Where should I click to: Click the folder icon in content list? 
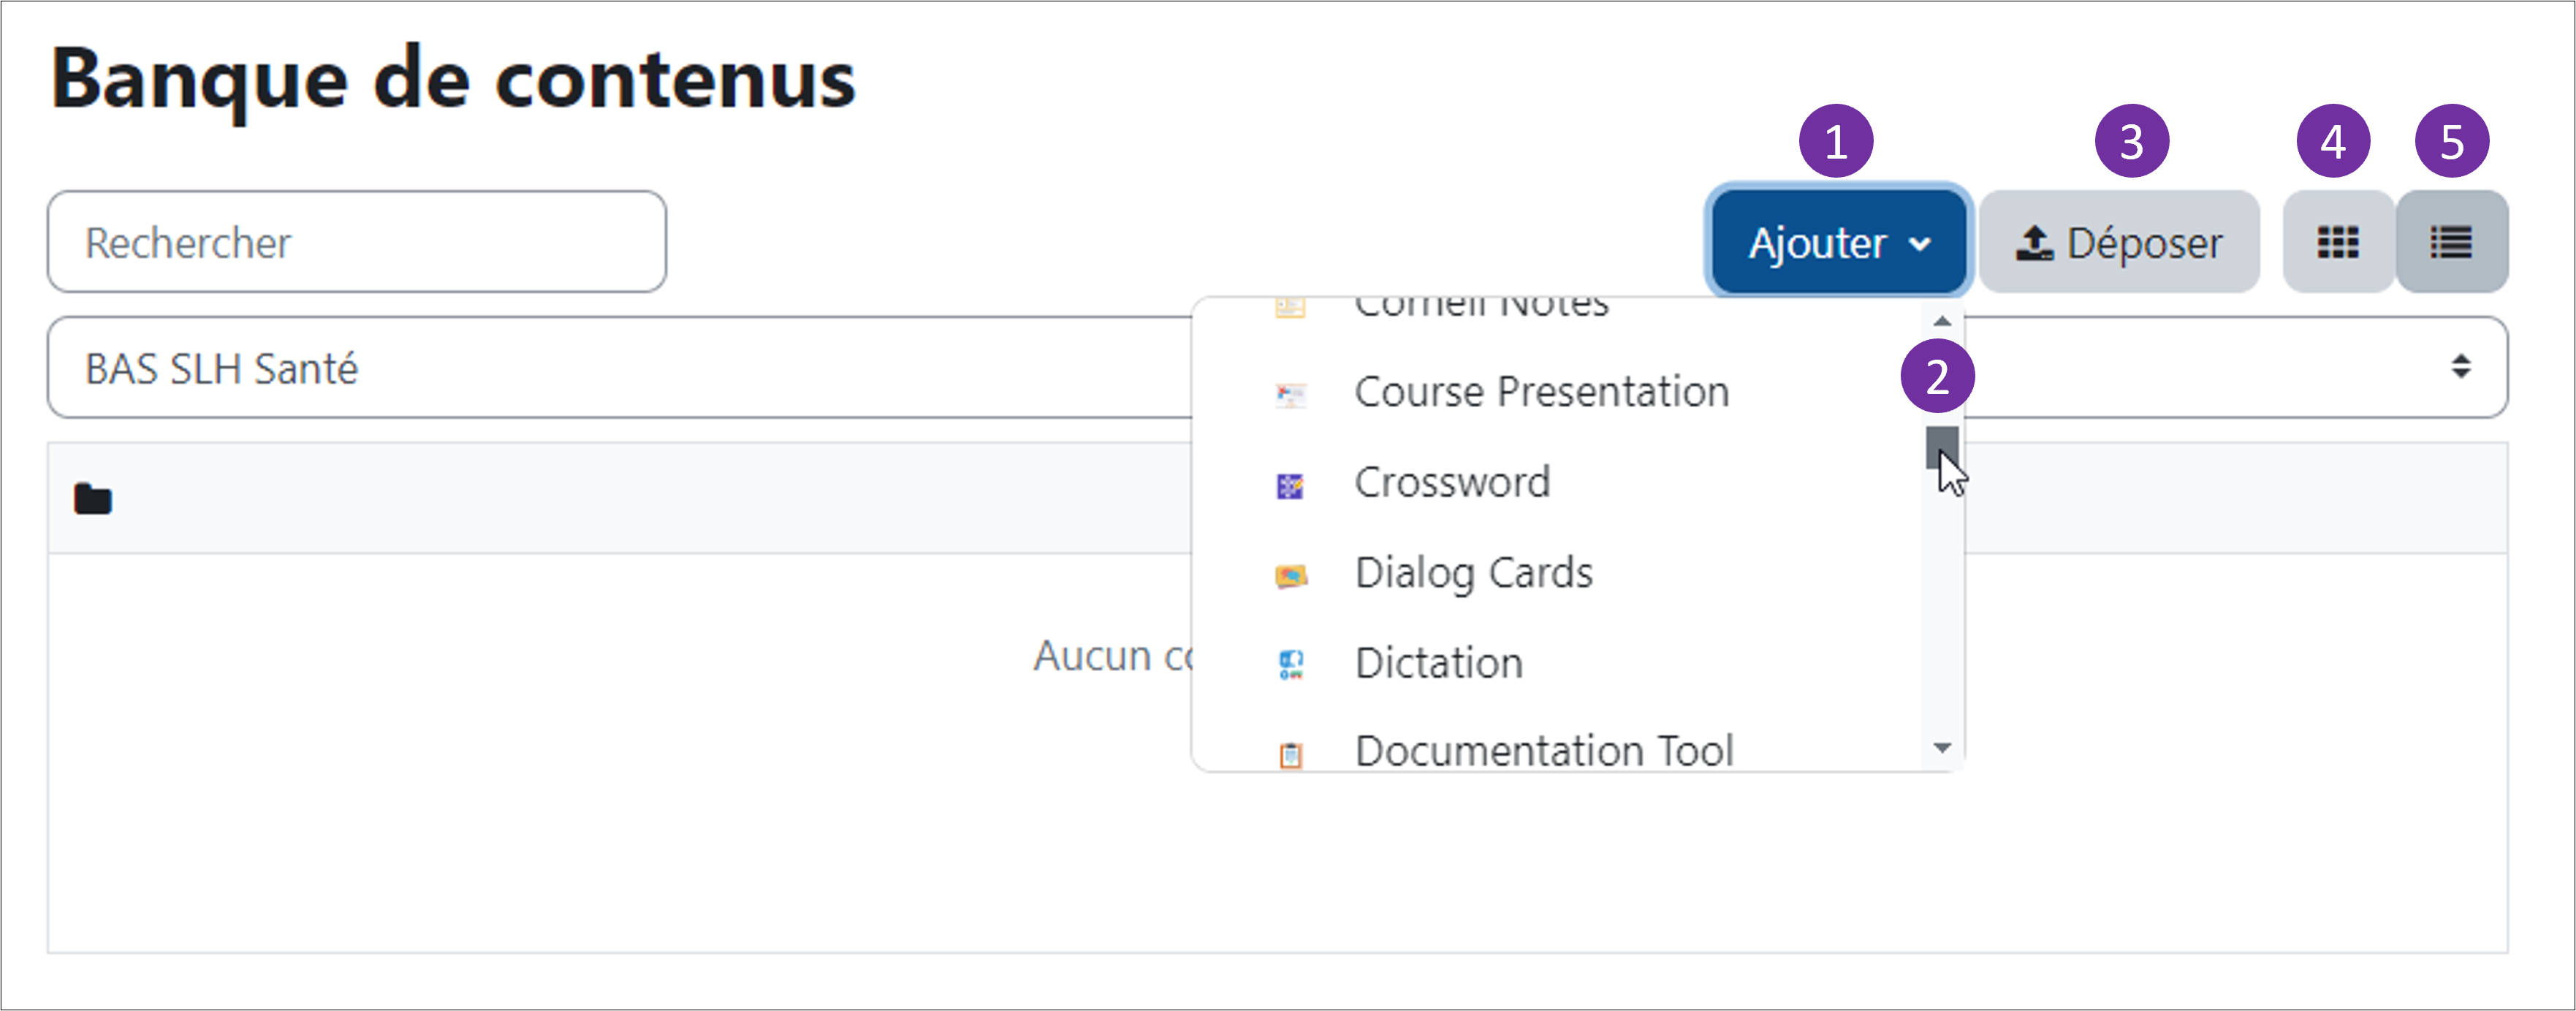point(93,498)
